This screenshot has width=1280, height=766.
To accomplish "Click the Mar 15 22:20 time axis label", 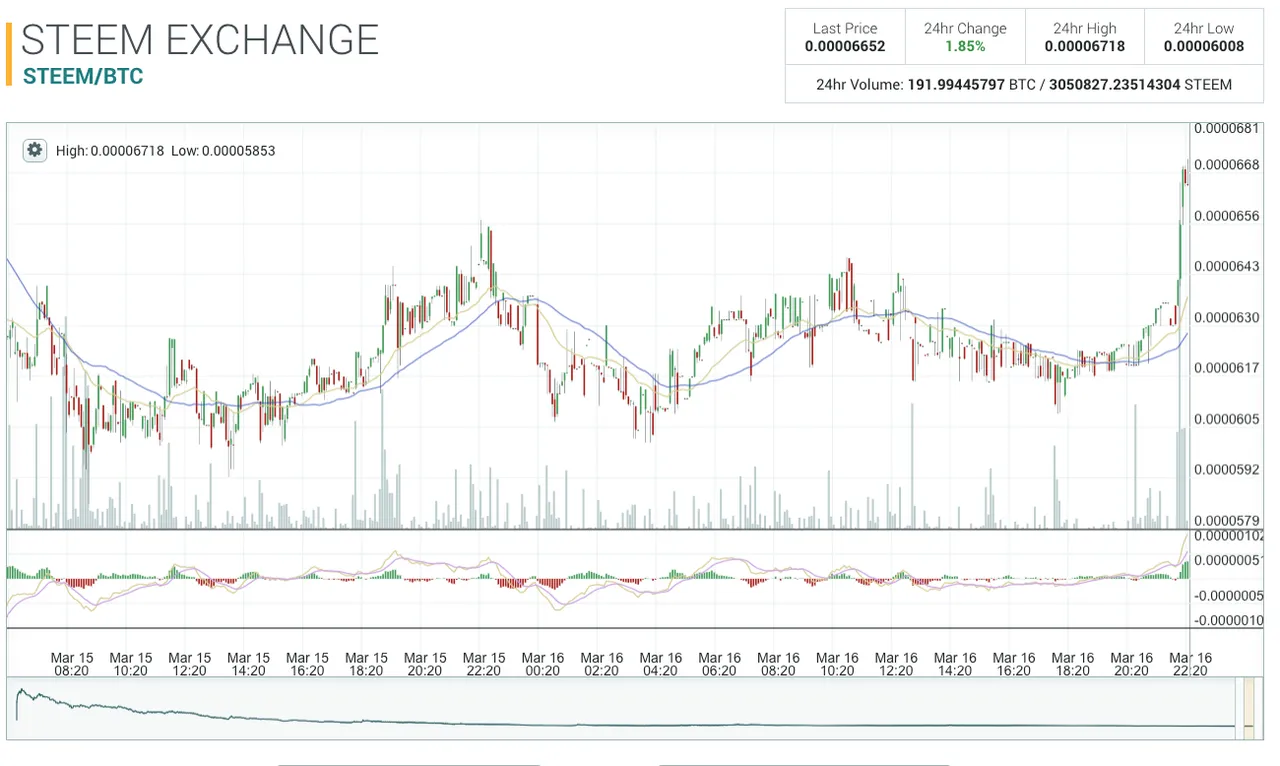I will click(484, 665).
